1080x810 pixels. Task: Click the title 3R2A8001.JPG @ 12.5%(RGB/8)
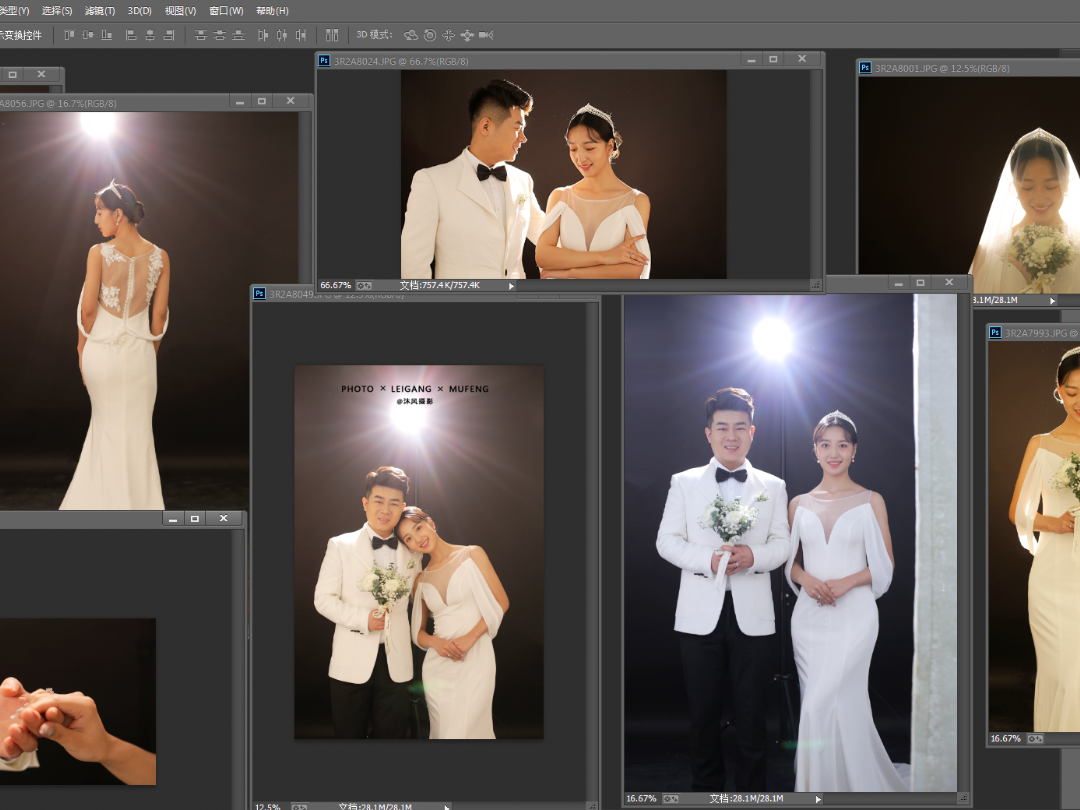click(x=942, y=68)
